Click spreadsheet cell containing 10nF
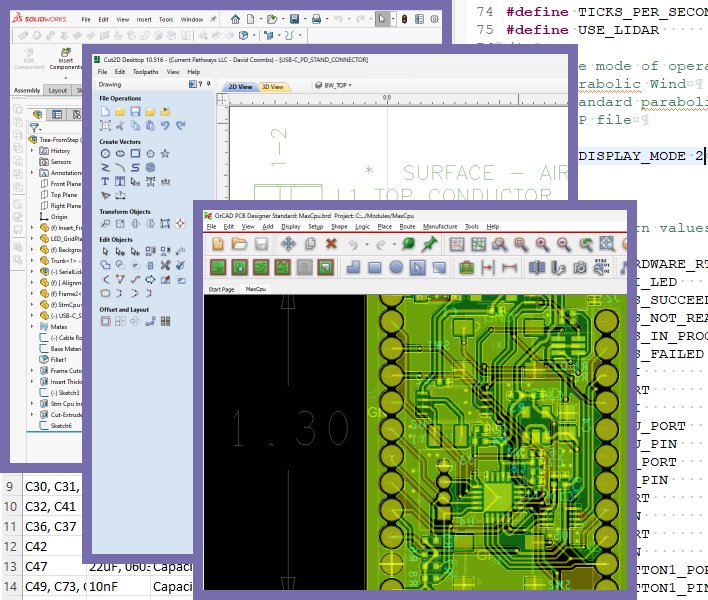This screenshot has height=600, width=708. pos(118,586)
